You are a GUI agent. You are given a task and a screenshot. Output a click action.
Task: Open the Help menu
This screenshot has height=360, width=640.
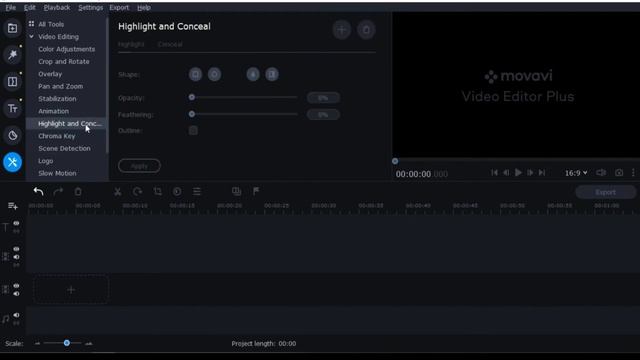coord(144,7)
